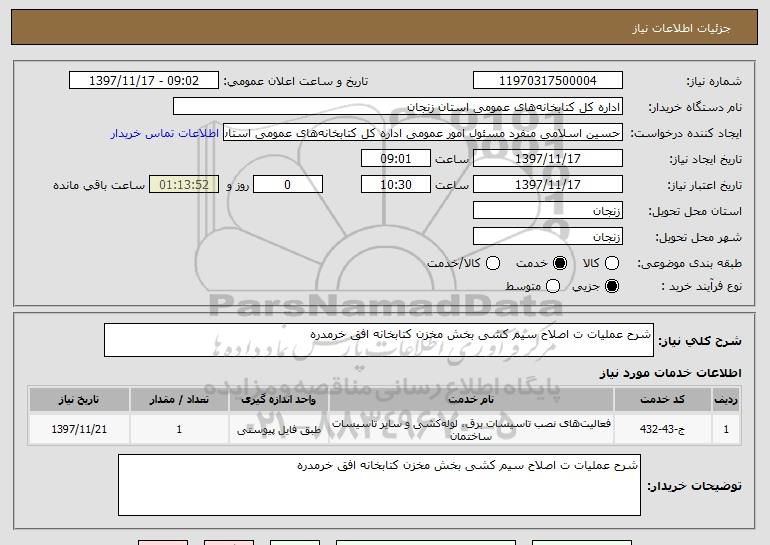
Task: Click the شرح کلی نیاز text box
Action: click(377, 341)
